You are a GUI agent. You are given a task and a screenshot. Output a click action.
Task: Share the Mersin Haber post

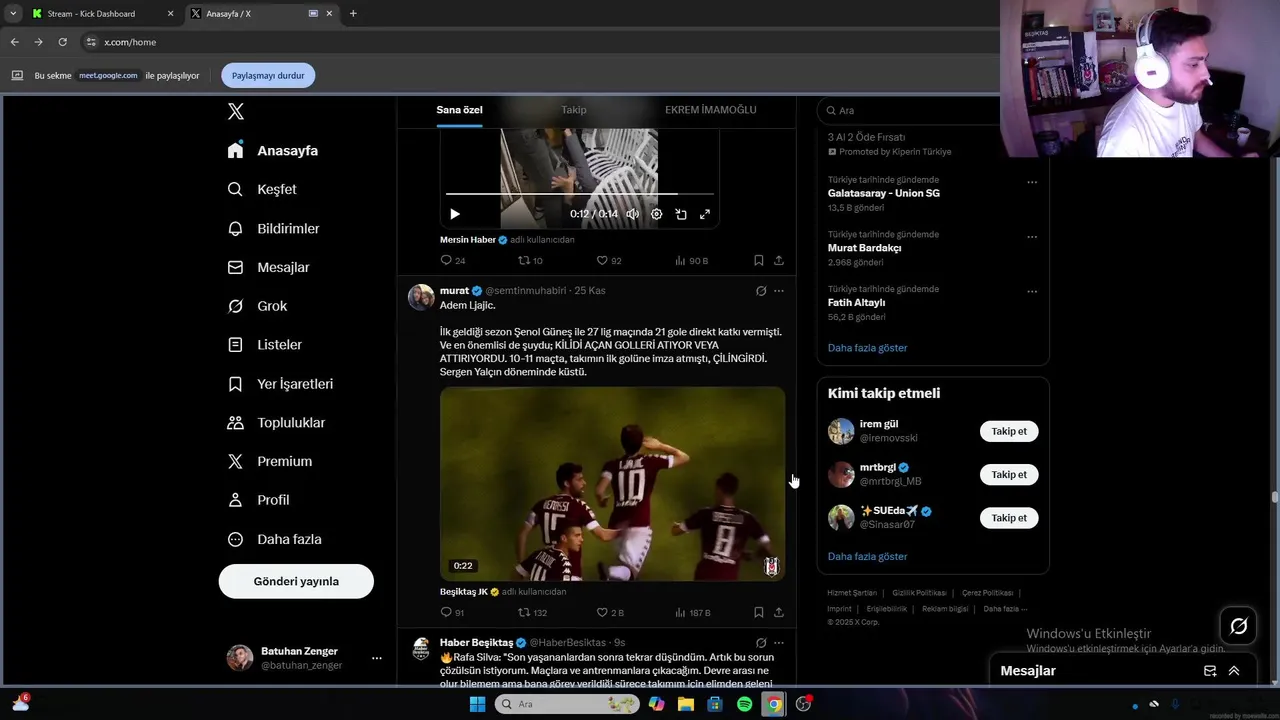click(x=779, y=260)
